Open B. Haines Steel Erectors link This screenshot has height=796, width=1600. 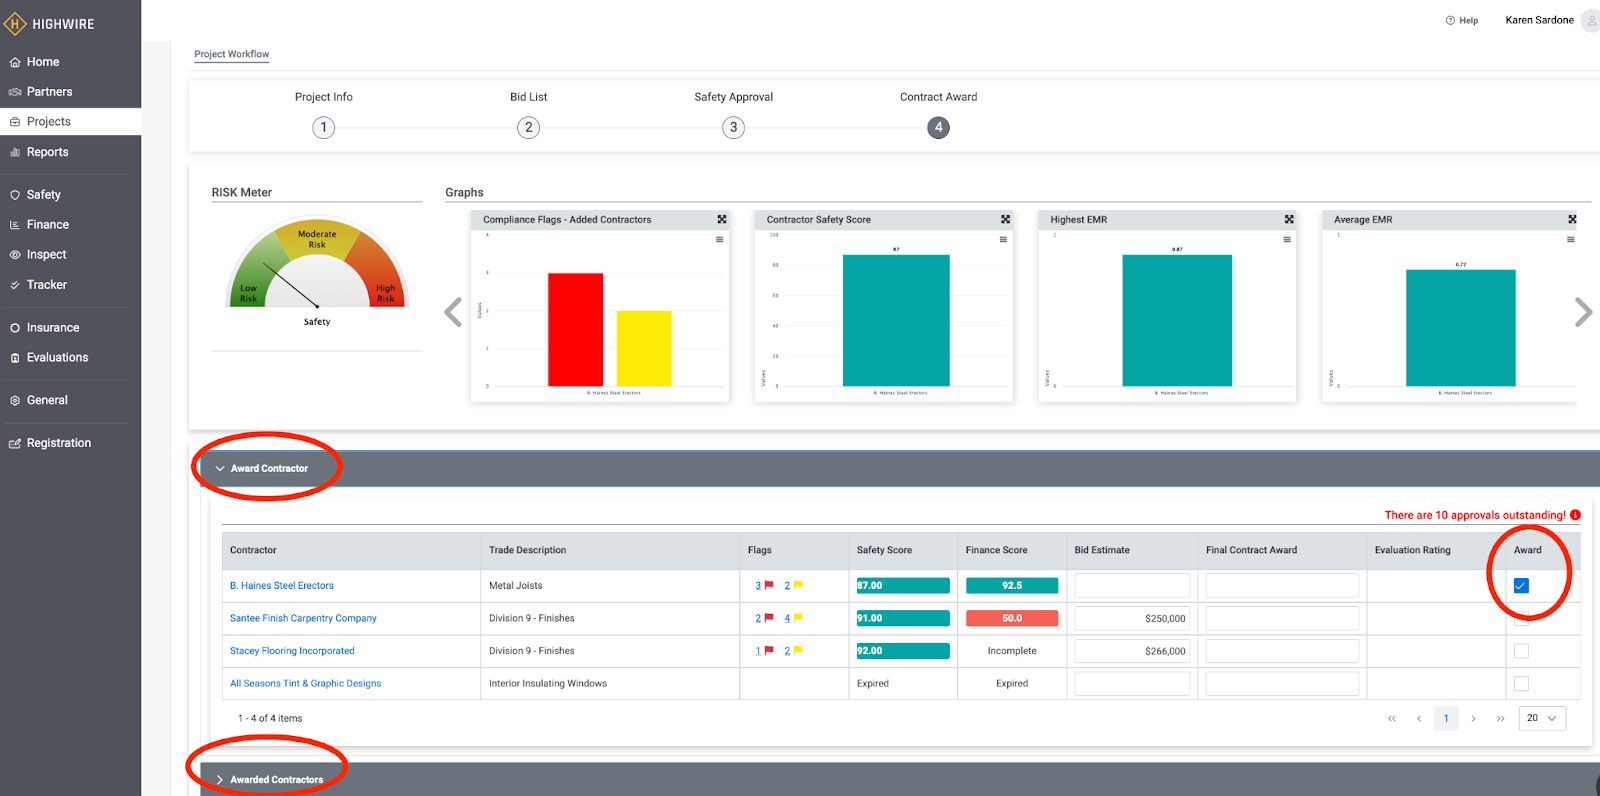(282, 586)
